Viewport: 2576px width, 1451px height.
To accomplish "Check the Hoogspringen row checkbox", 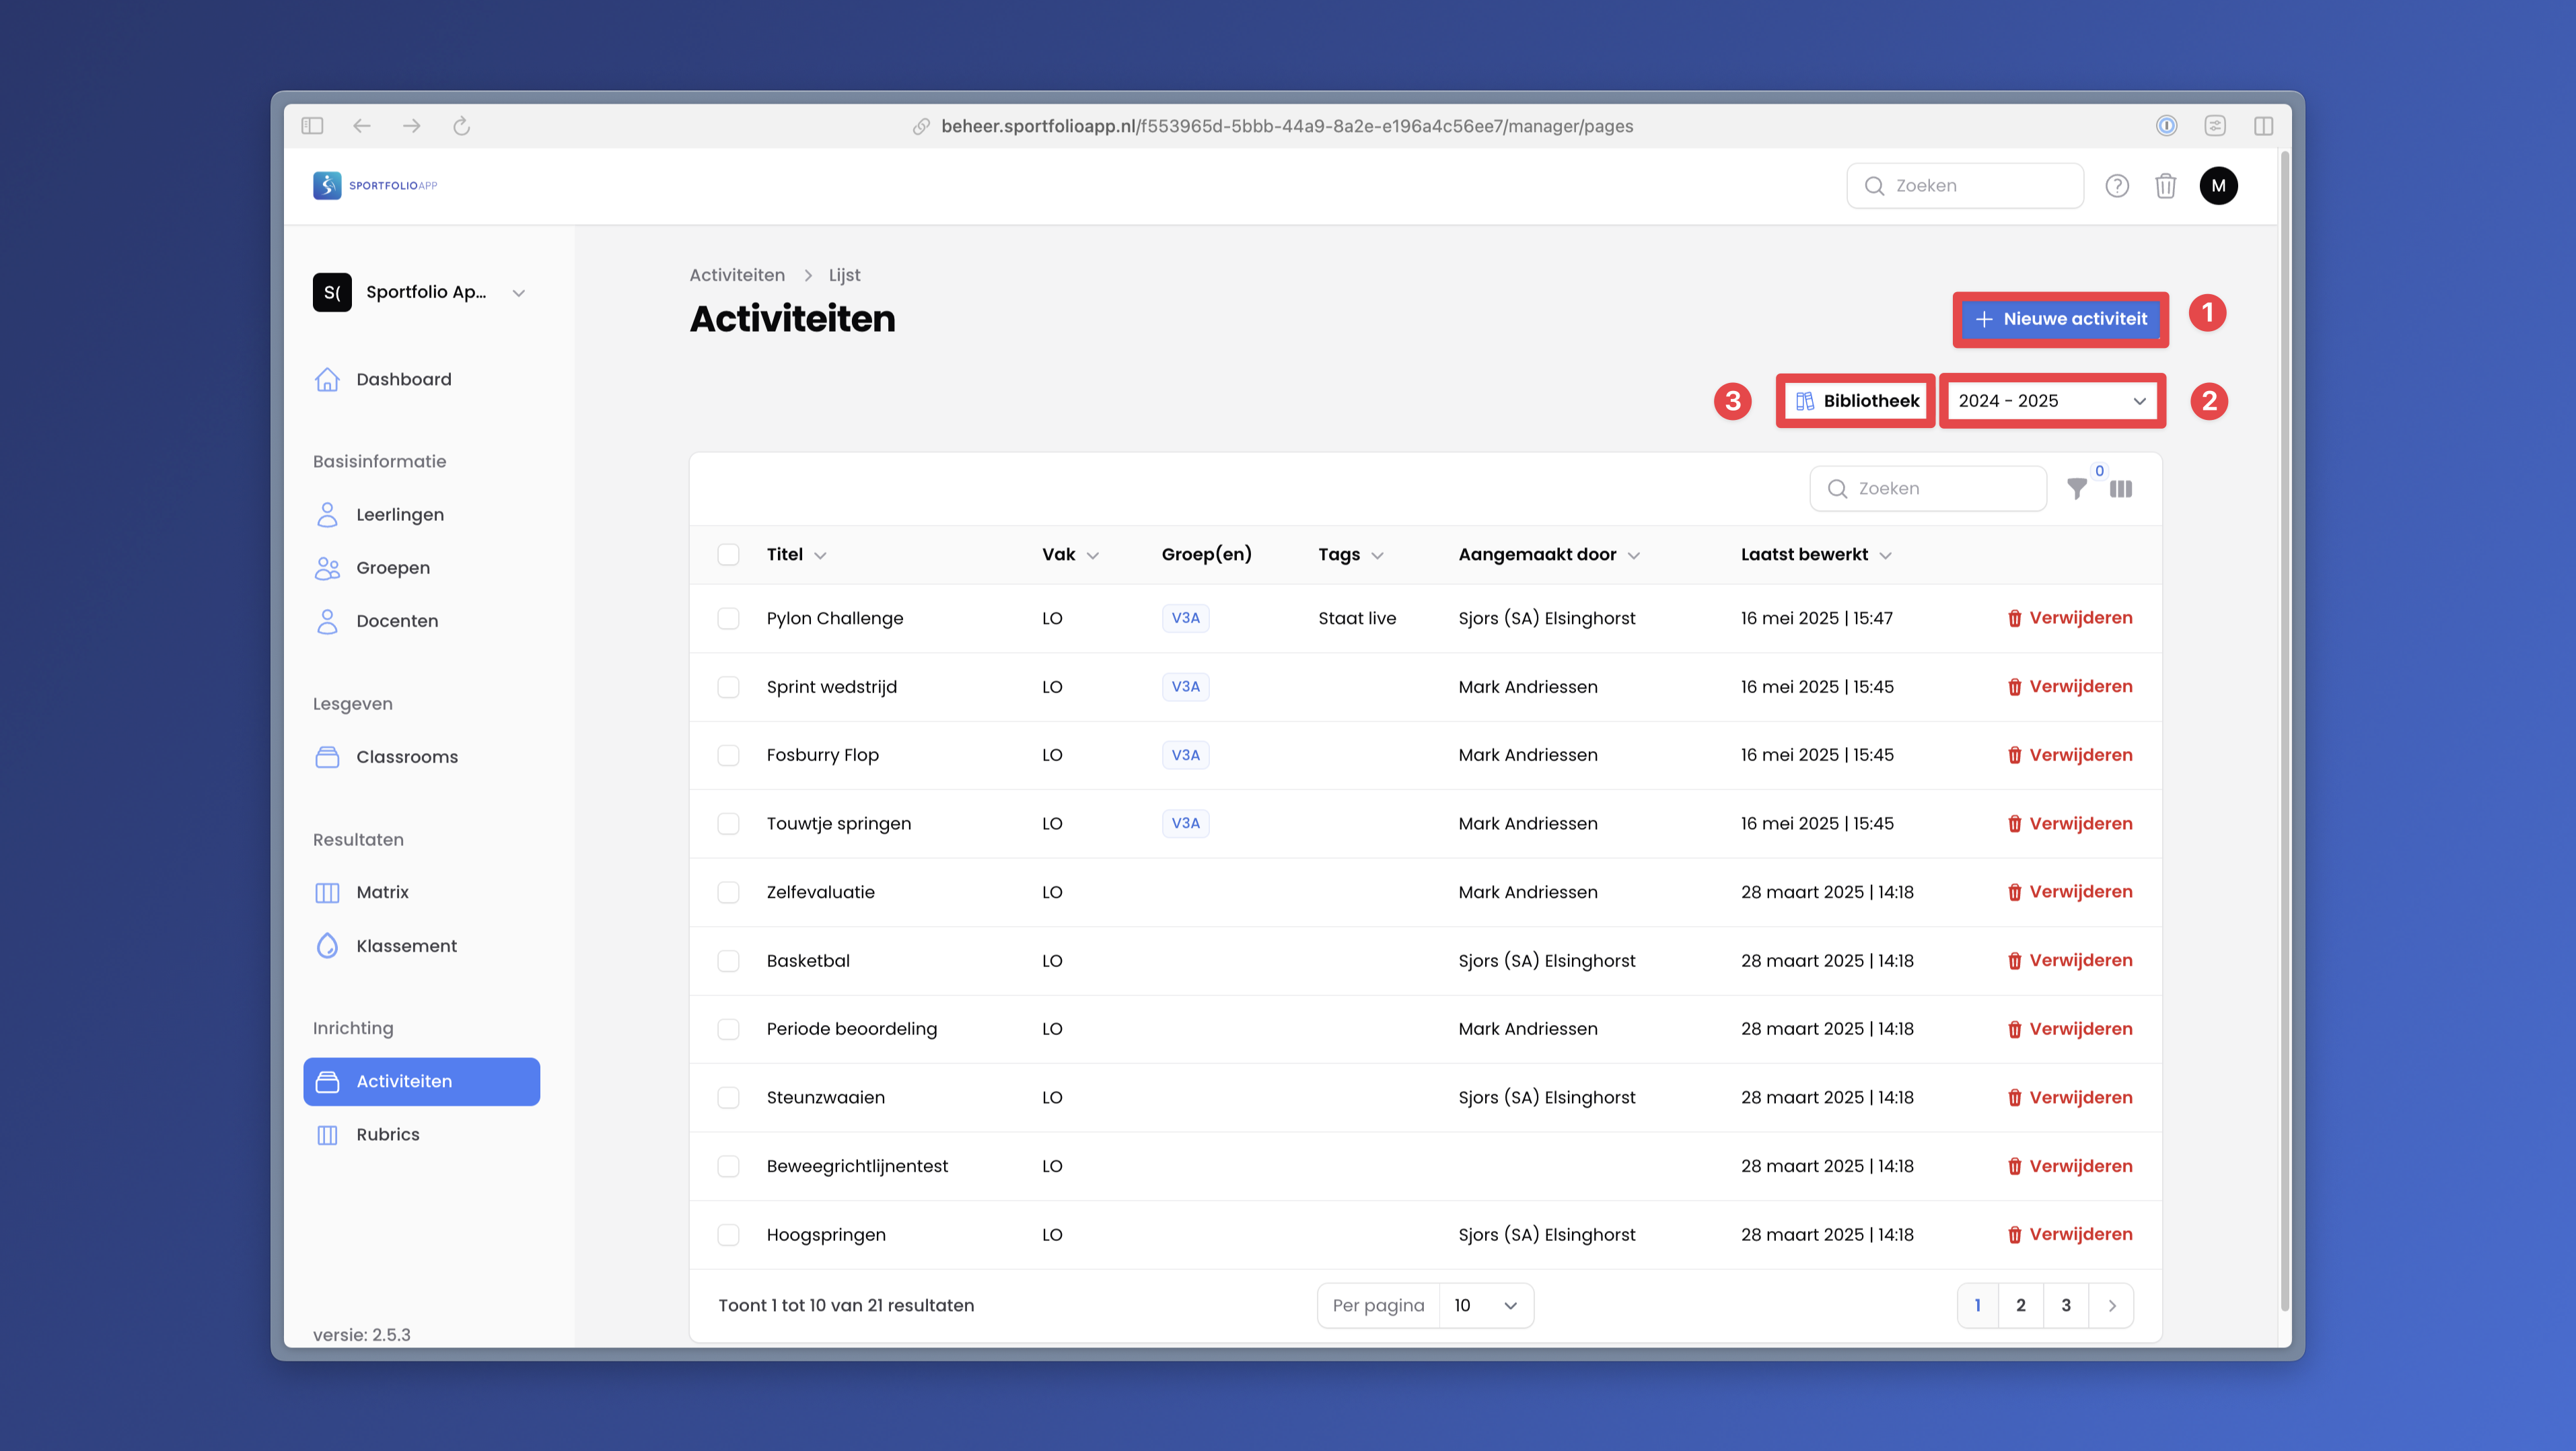I will click(x=728, y=1235).
